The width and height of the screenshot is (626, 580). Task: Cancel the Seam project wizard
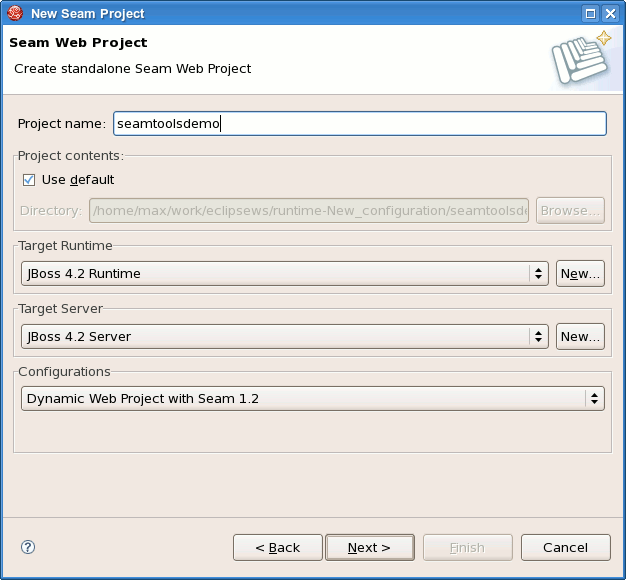[x=566, y=548]
